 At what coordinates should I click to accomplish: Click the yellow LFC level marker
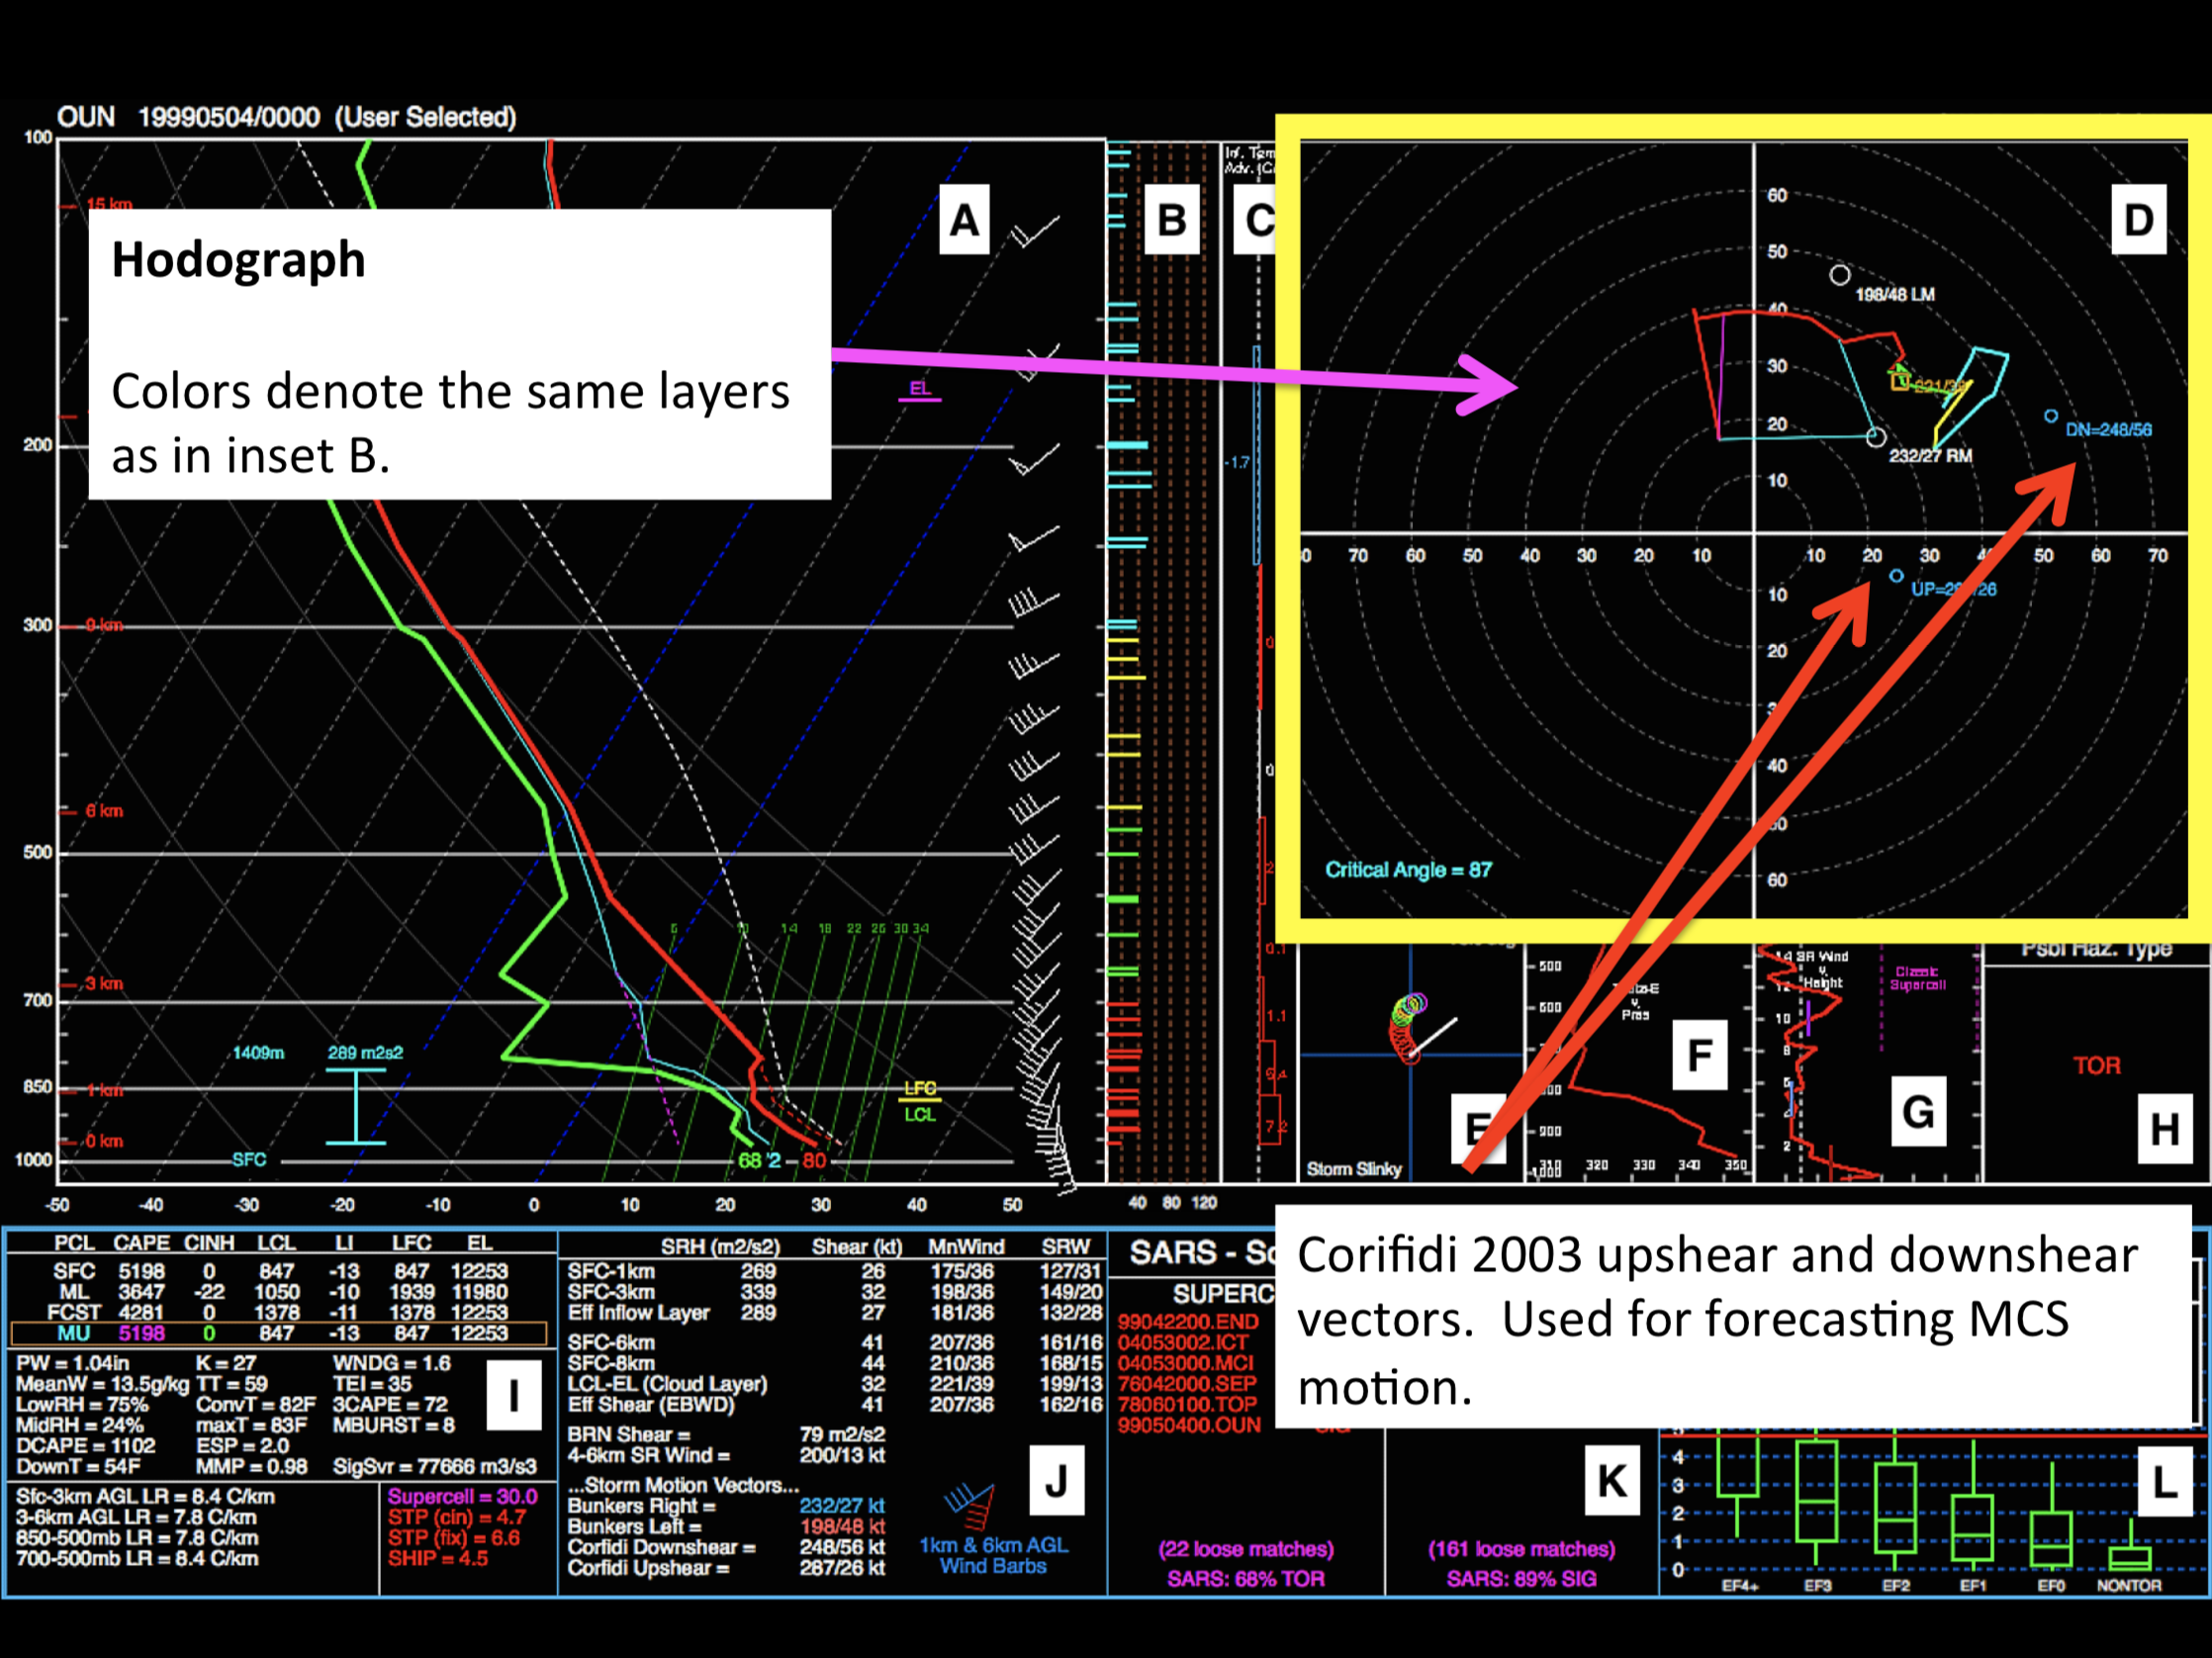point(920,1089)
